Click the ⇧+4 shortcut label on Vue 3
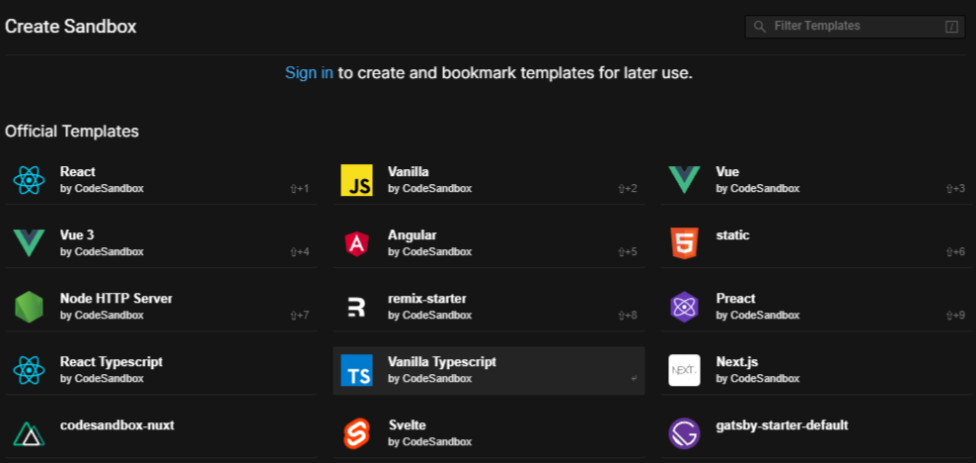976x463 pixels. (x=299, y=252)
